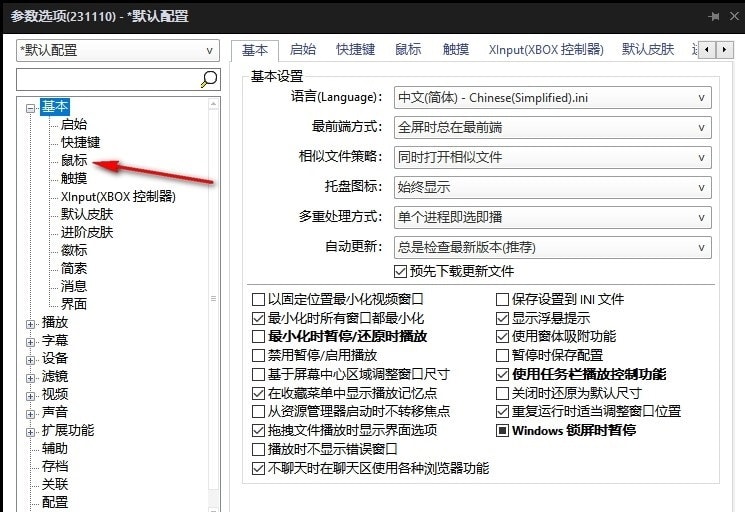Select the 基本 tab
Screen dimensions: 745x512
pos(255,50)
